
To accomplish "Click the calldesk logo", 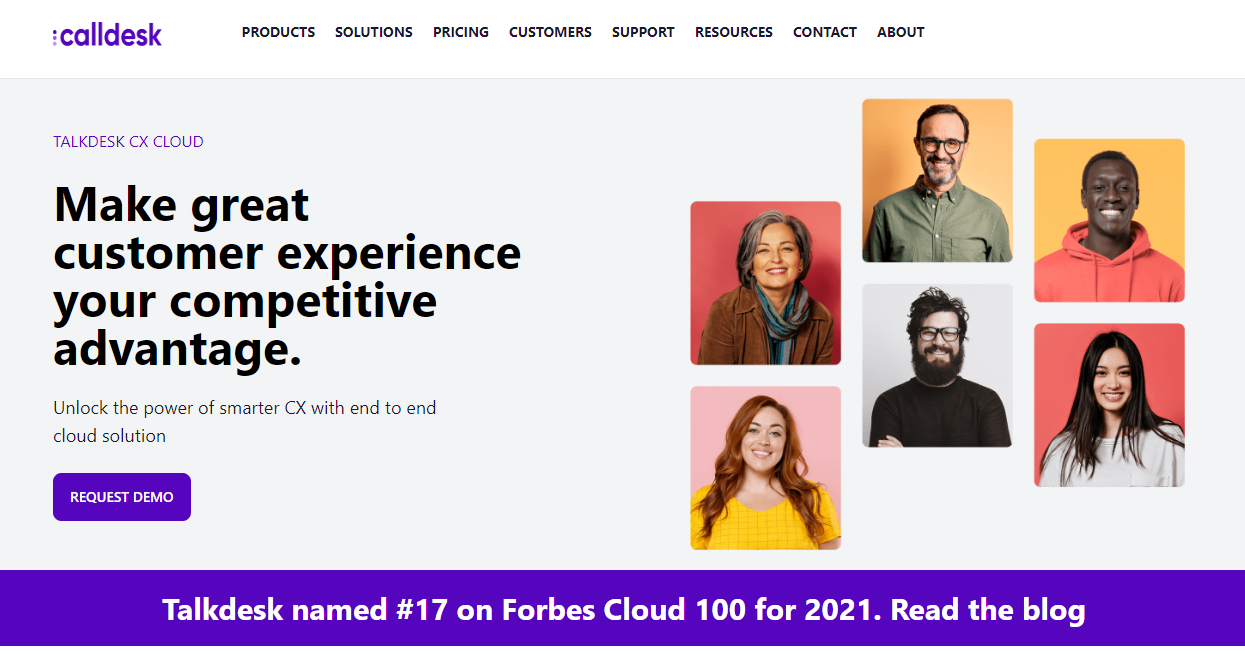I will (x=107, y=36).
